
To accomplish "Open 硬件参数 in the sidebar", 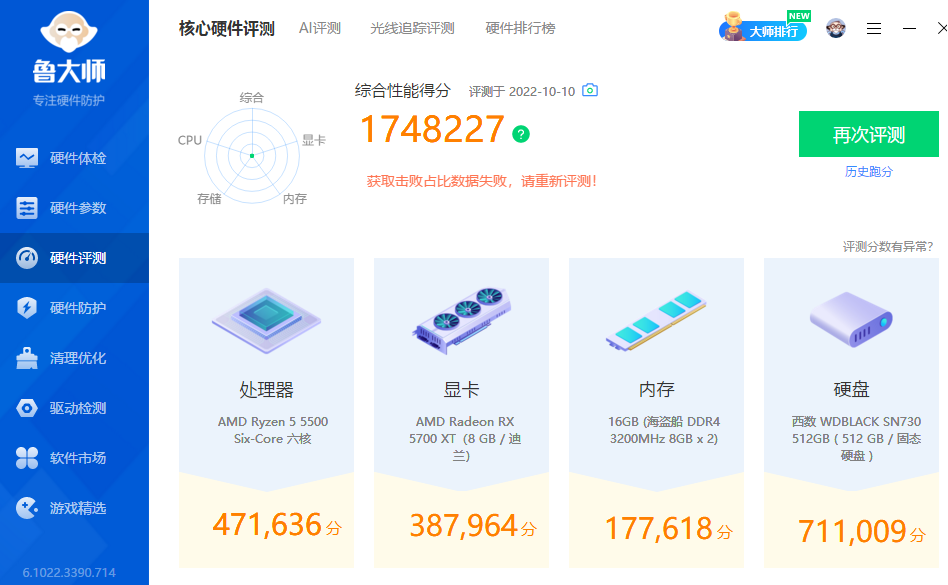I will 75,208.
